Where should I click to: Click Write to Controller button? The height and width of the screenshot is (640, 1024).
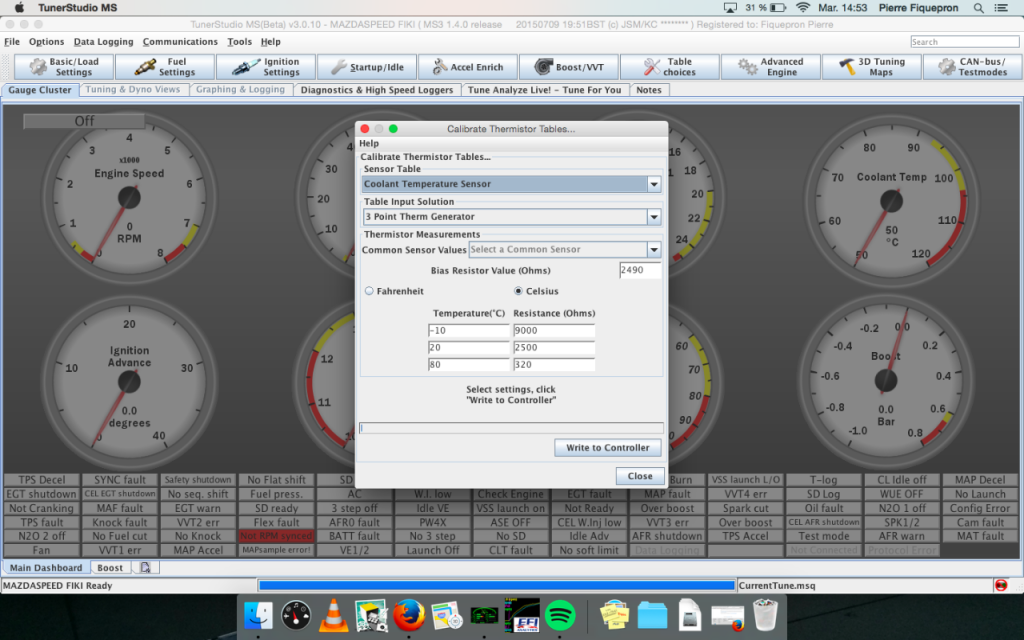pyautogui.click(x=607, y=448)
